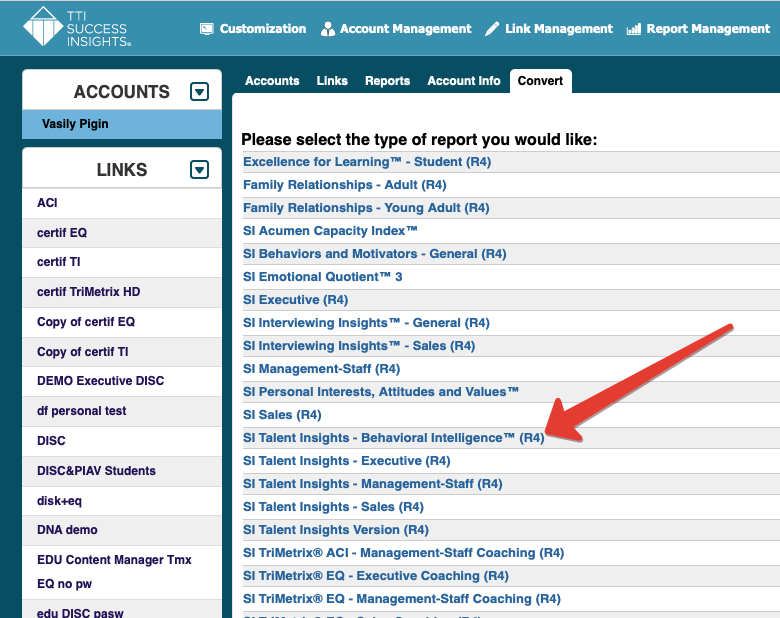Select SI TriMetrix EQ - Management-Staff Coaching (R4)
Image resolution: width=780 pixels, height=618 pixels.
click(x=402, y=599)
